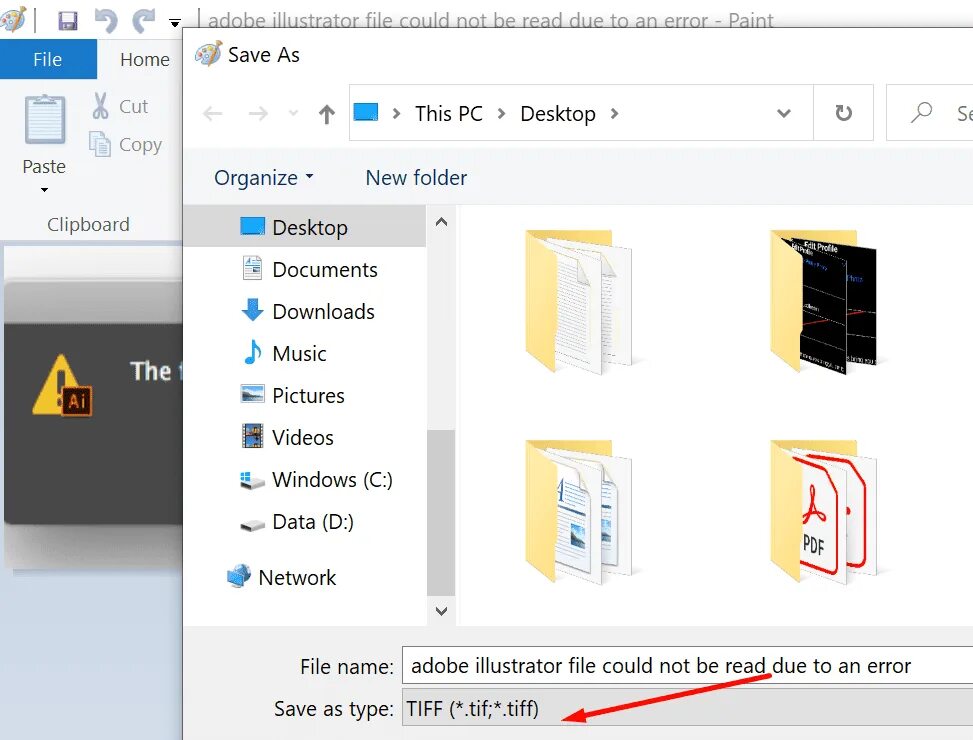Create a New folder
The width and height of the screenshot is (973, 740).
(416, 178)
